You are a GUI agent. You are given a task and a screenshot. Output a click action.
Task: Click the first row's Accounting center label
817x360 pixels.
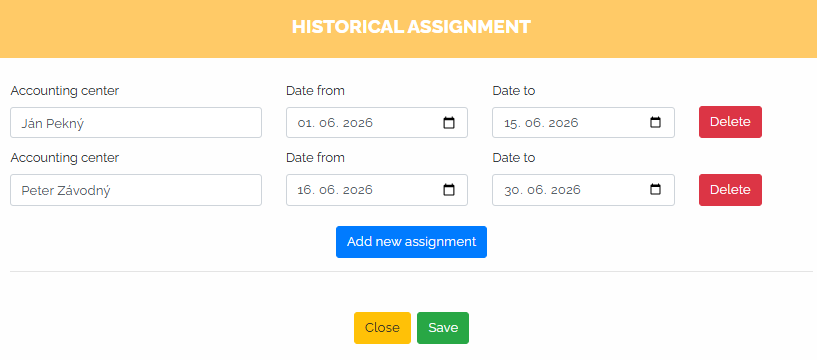[65, 91]
